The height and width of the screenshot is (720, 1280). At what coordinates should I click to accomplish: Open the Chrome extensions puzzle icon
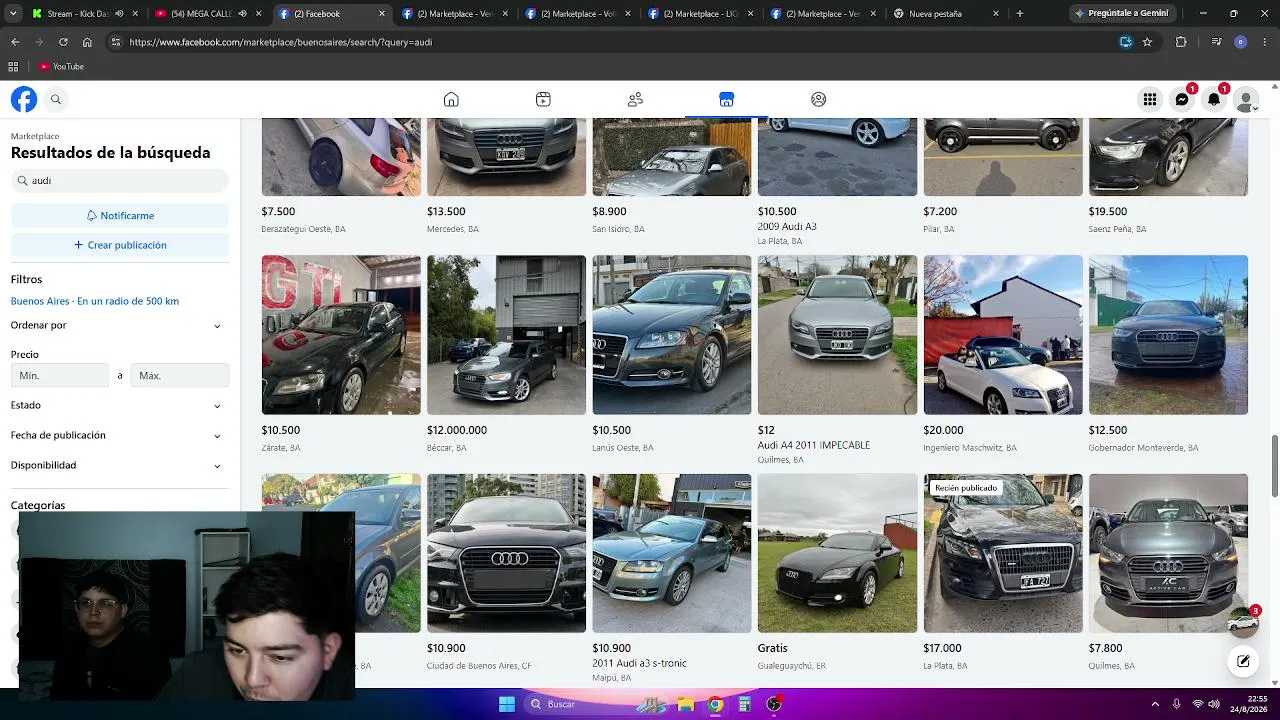(x=1181, y=42)
